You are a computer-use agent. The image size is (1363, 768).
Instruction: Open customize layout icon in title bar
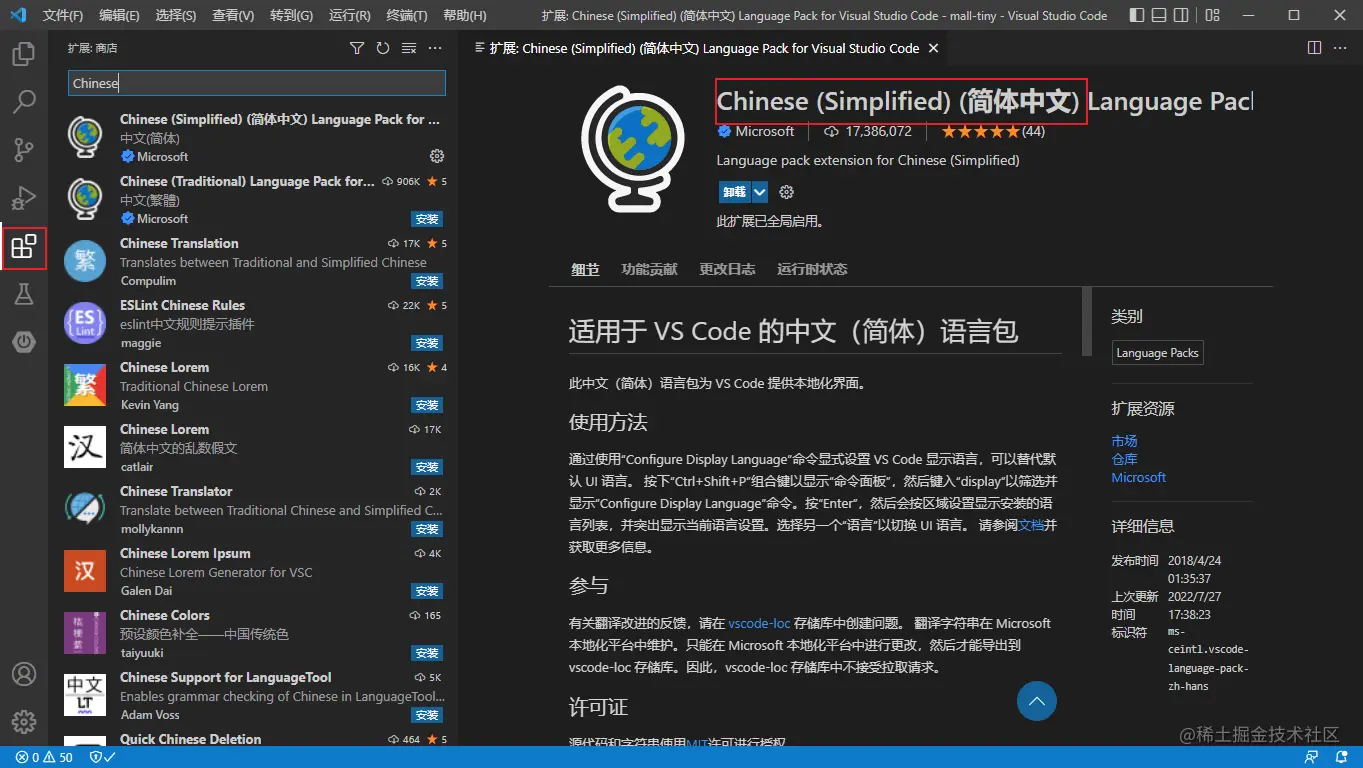(x=1213, y=15)
